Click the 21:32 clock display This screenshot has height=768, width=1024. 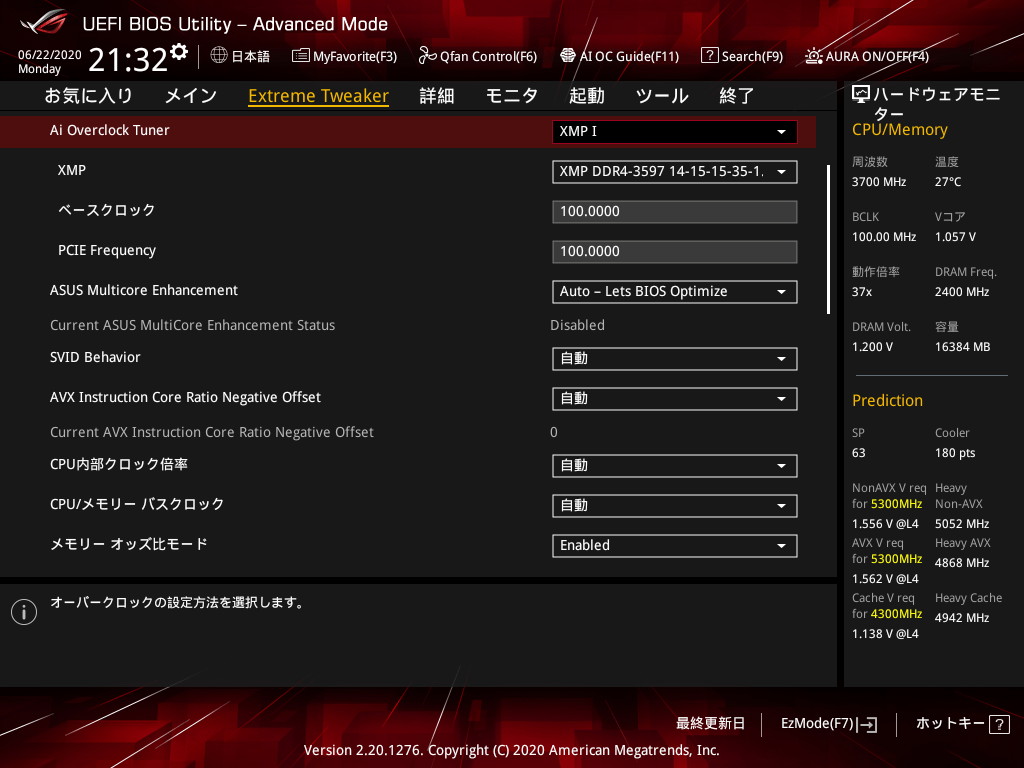tap(128, 60)
